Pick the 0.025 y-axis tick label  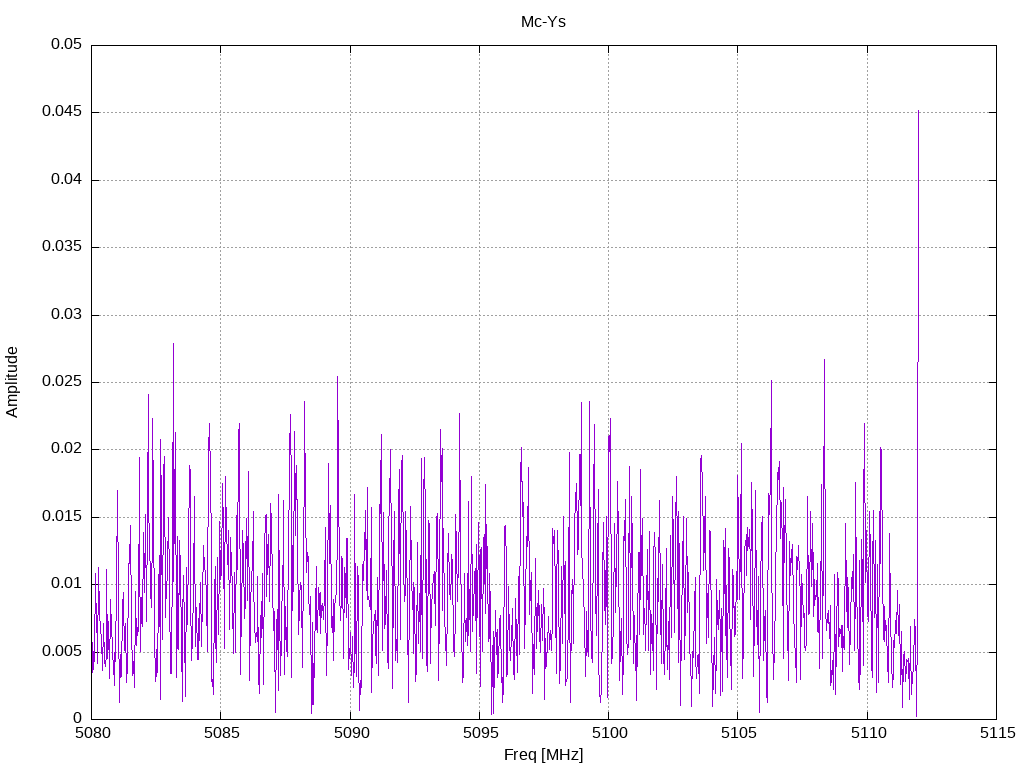pyautogui.click(x=62, y=382)
